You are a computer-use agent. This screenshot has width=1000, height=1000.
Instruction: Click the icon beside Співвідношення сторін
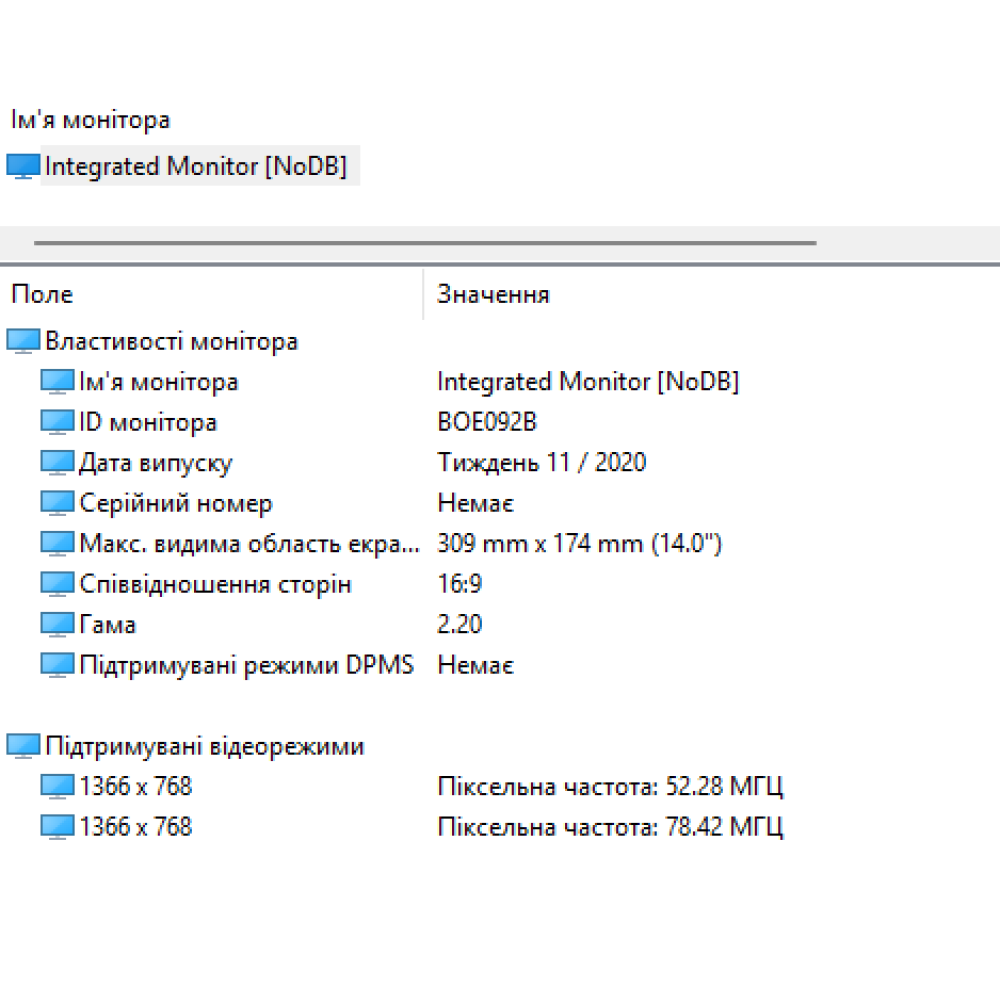(x=57, y=585)
